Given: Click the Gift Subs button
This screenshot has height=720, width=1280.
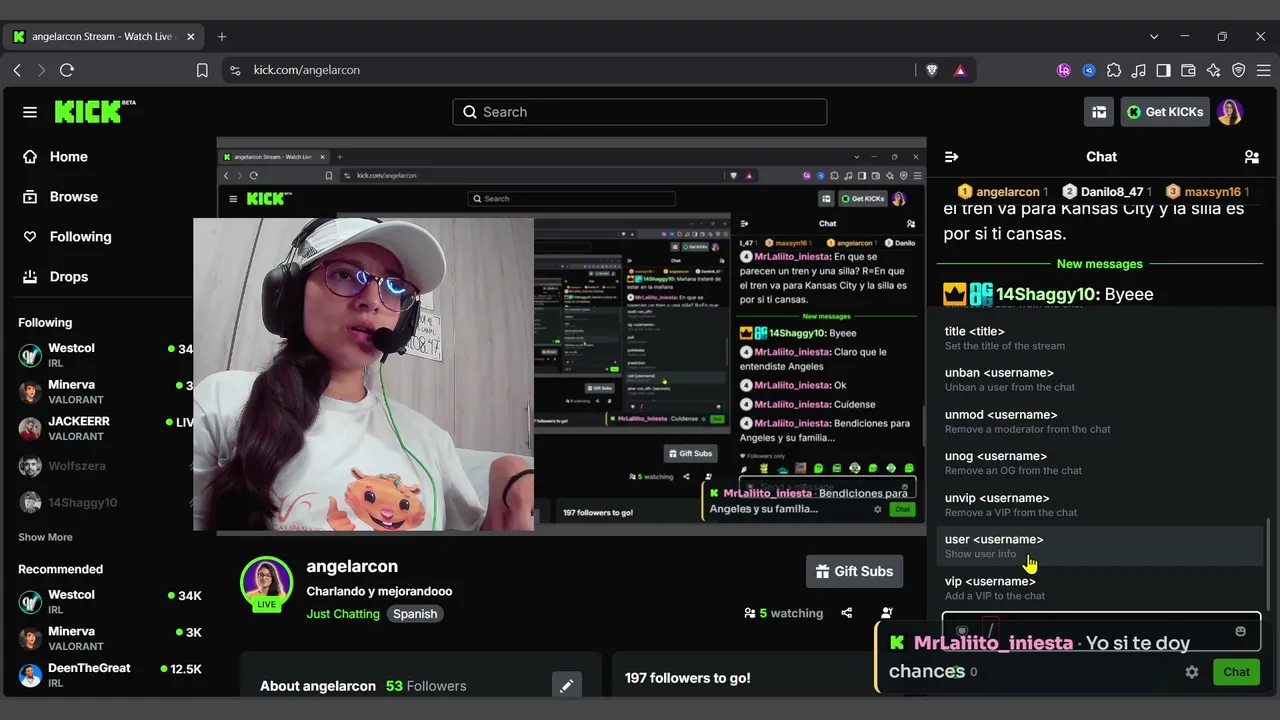Looking at the screenshot, I should pyautogui.click(x=854, y=571).
